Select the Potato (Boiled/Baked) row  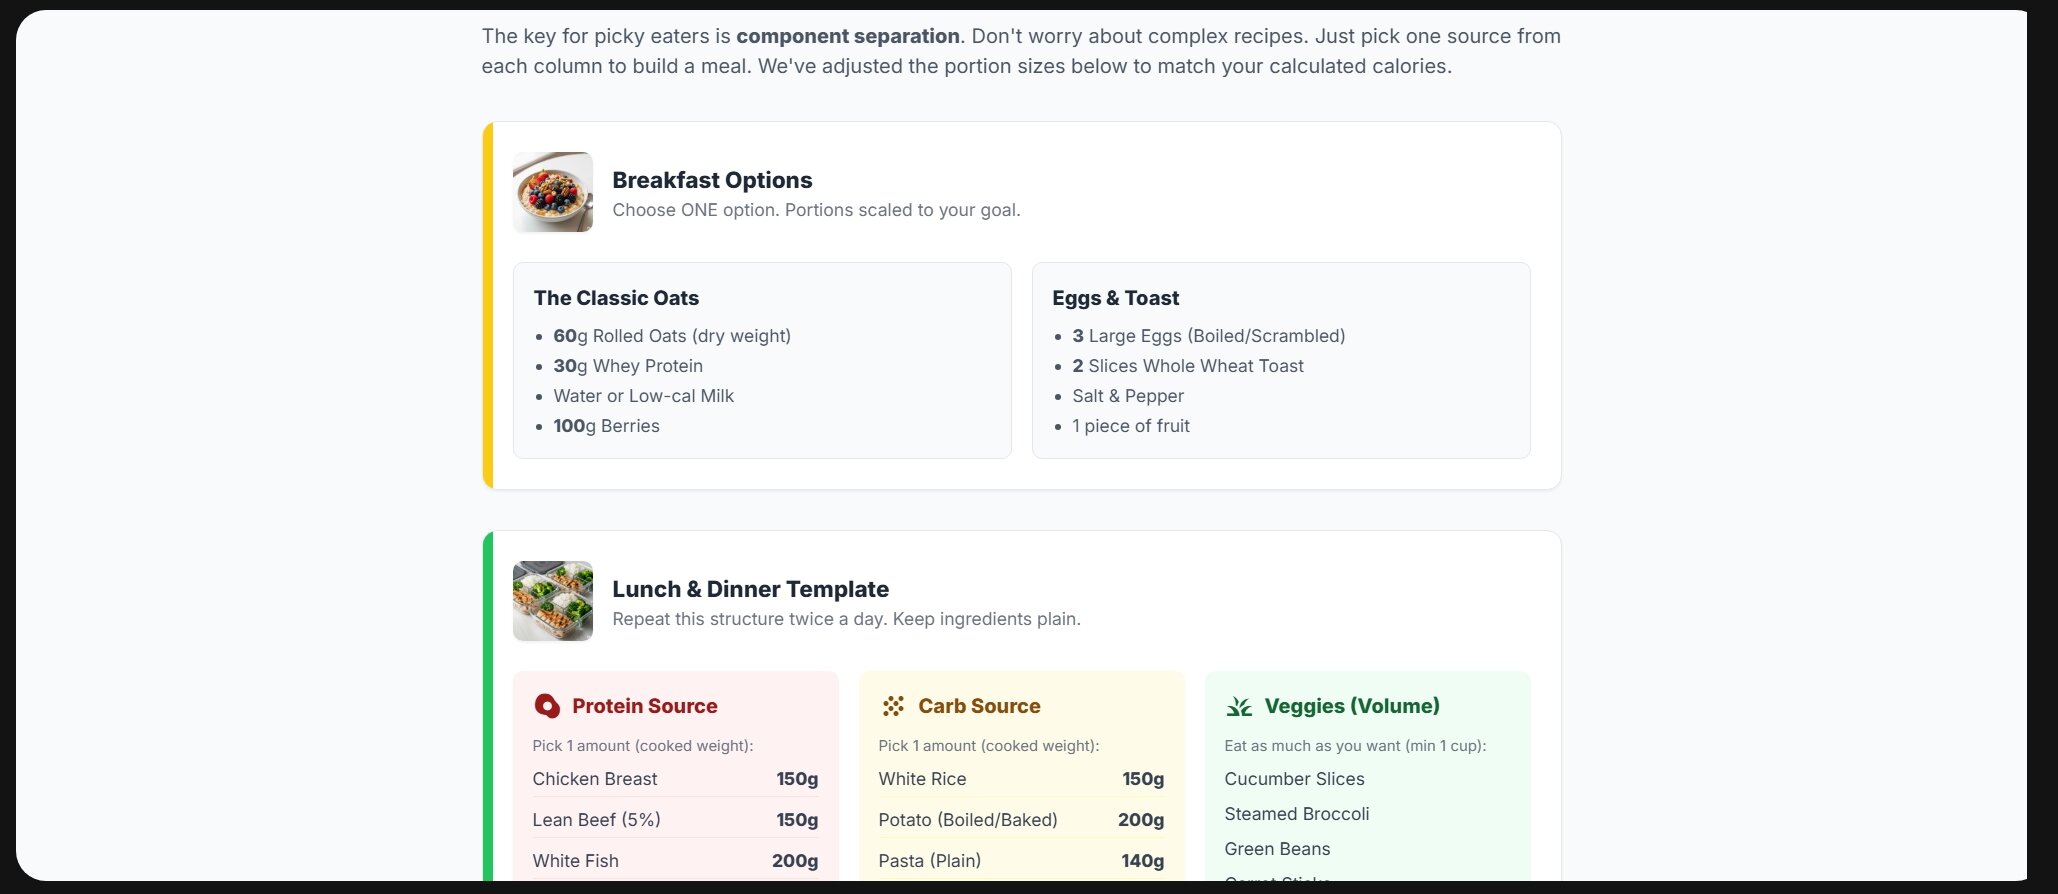coord(1021,820)
